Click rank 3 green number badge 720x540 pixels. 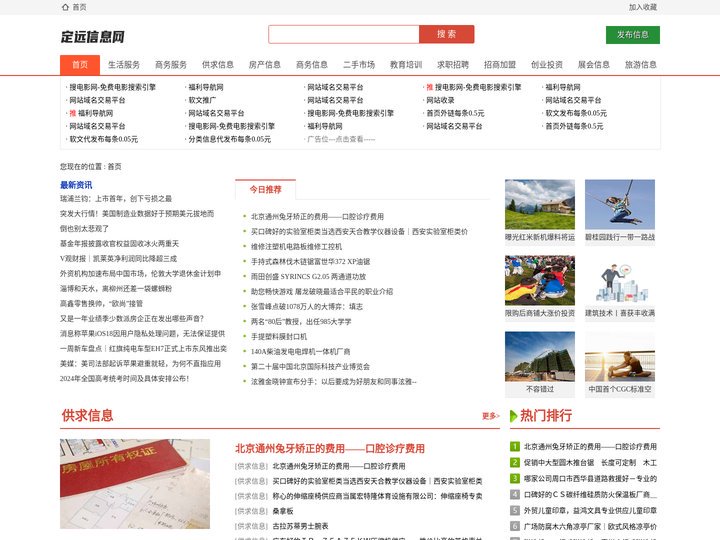[515, 478]
